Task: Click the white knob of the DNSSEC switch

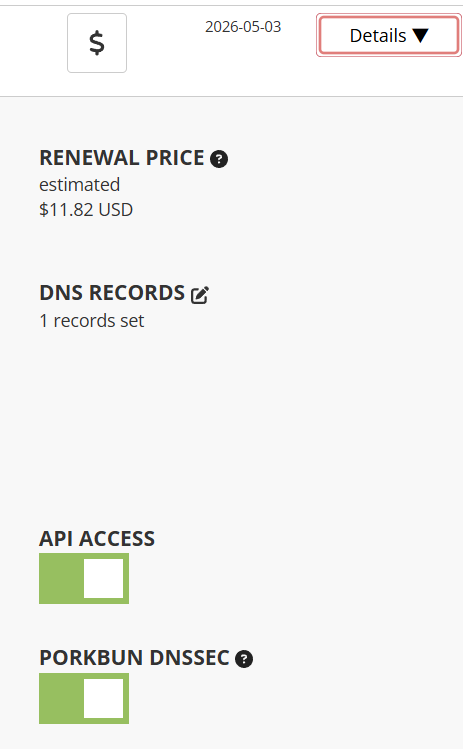Action: pos(104,698)
